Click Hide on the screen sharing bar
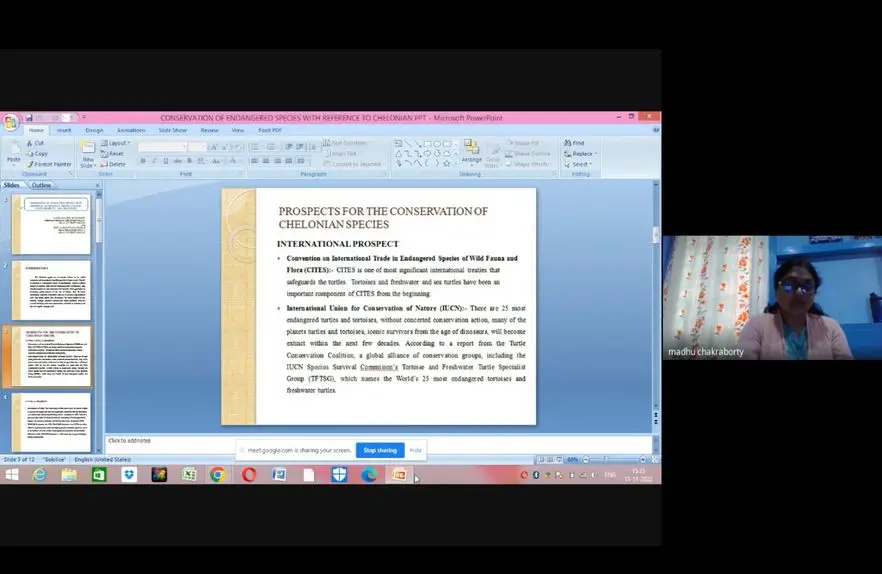The width and height of the screenshot is (882, 574). 416,450
